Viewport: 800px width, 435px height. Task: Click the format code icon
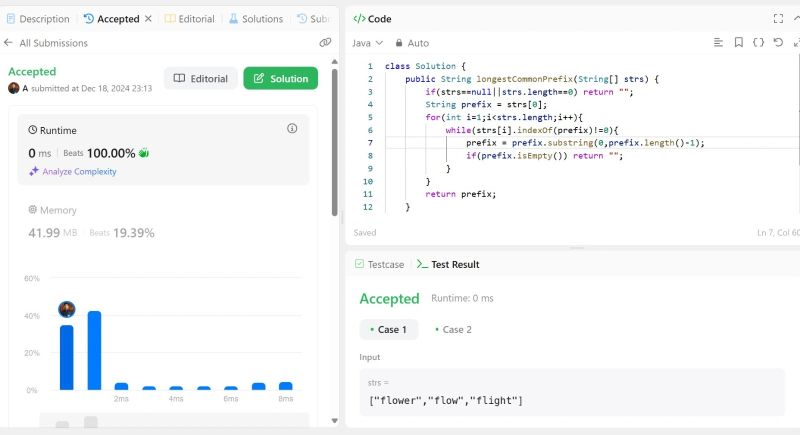(x=718, y=42)
